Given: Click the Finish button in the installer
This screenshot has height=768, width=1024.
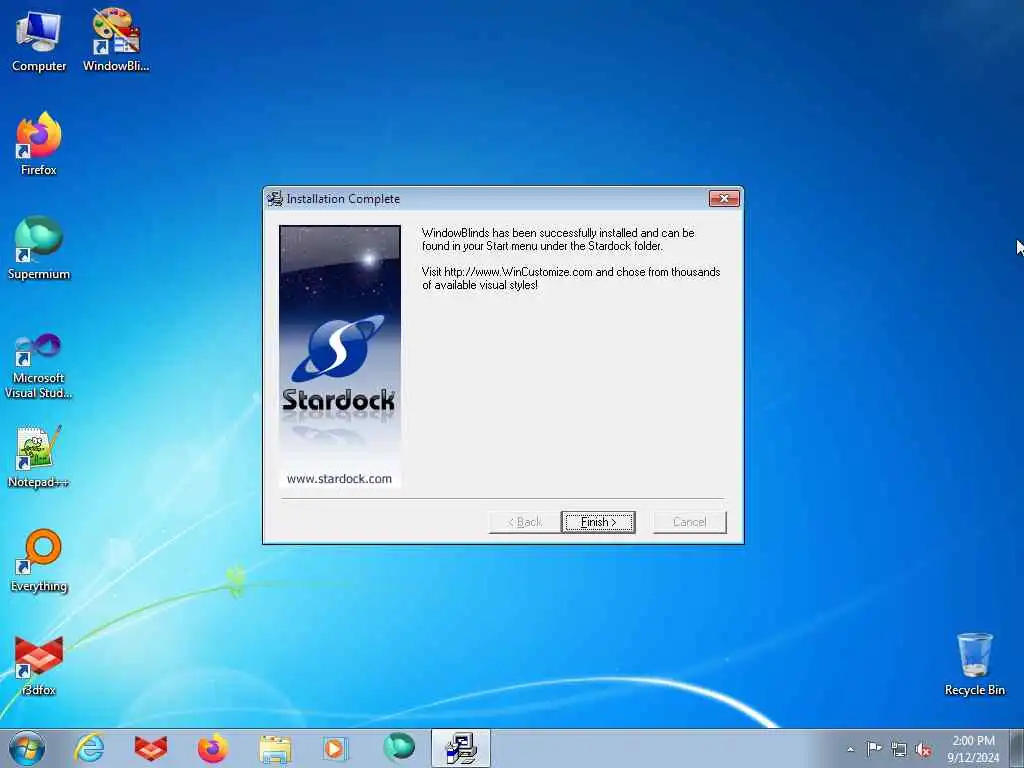Looking at the screenshot, I should click(x=598, y=522).
